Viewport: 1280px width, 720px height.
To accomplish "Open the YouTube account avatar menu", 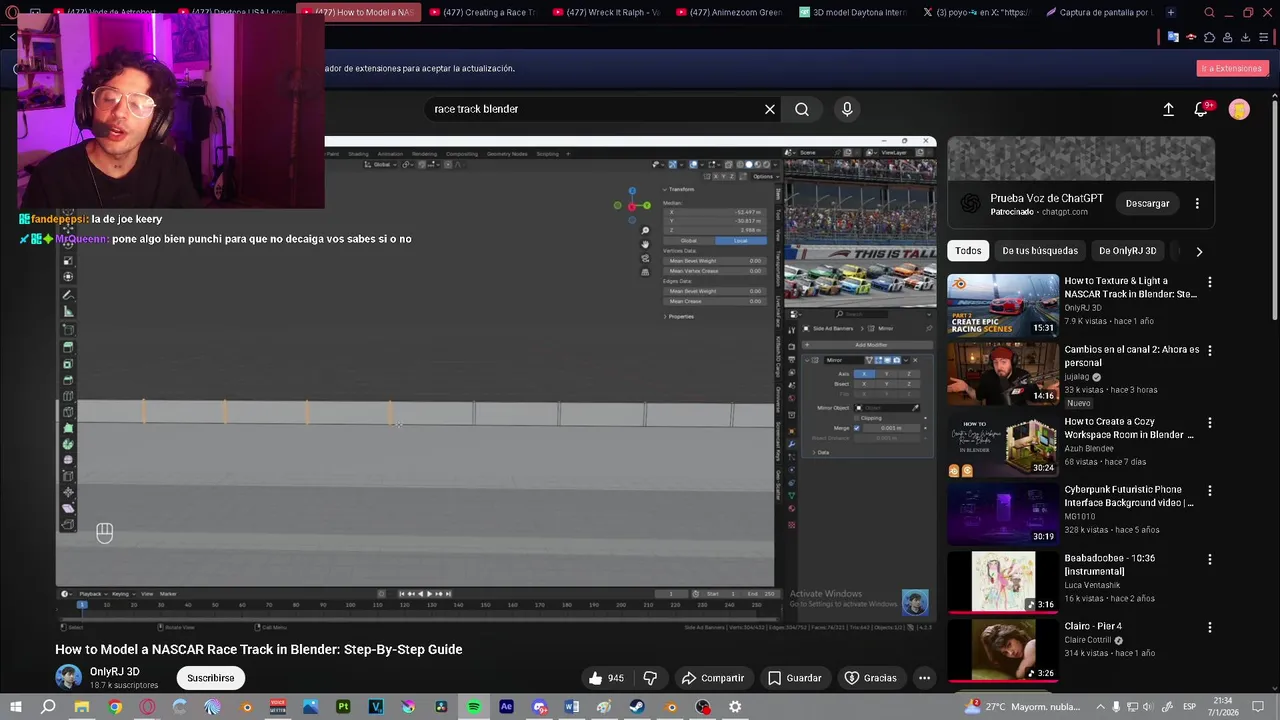I will pos(1239,109).
